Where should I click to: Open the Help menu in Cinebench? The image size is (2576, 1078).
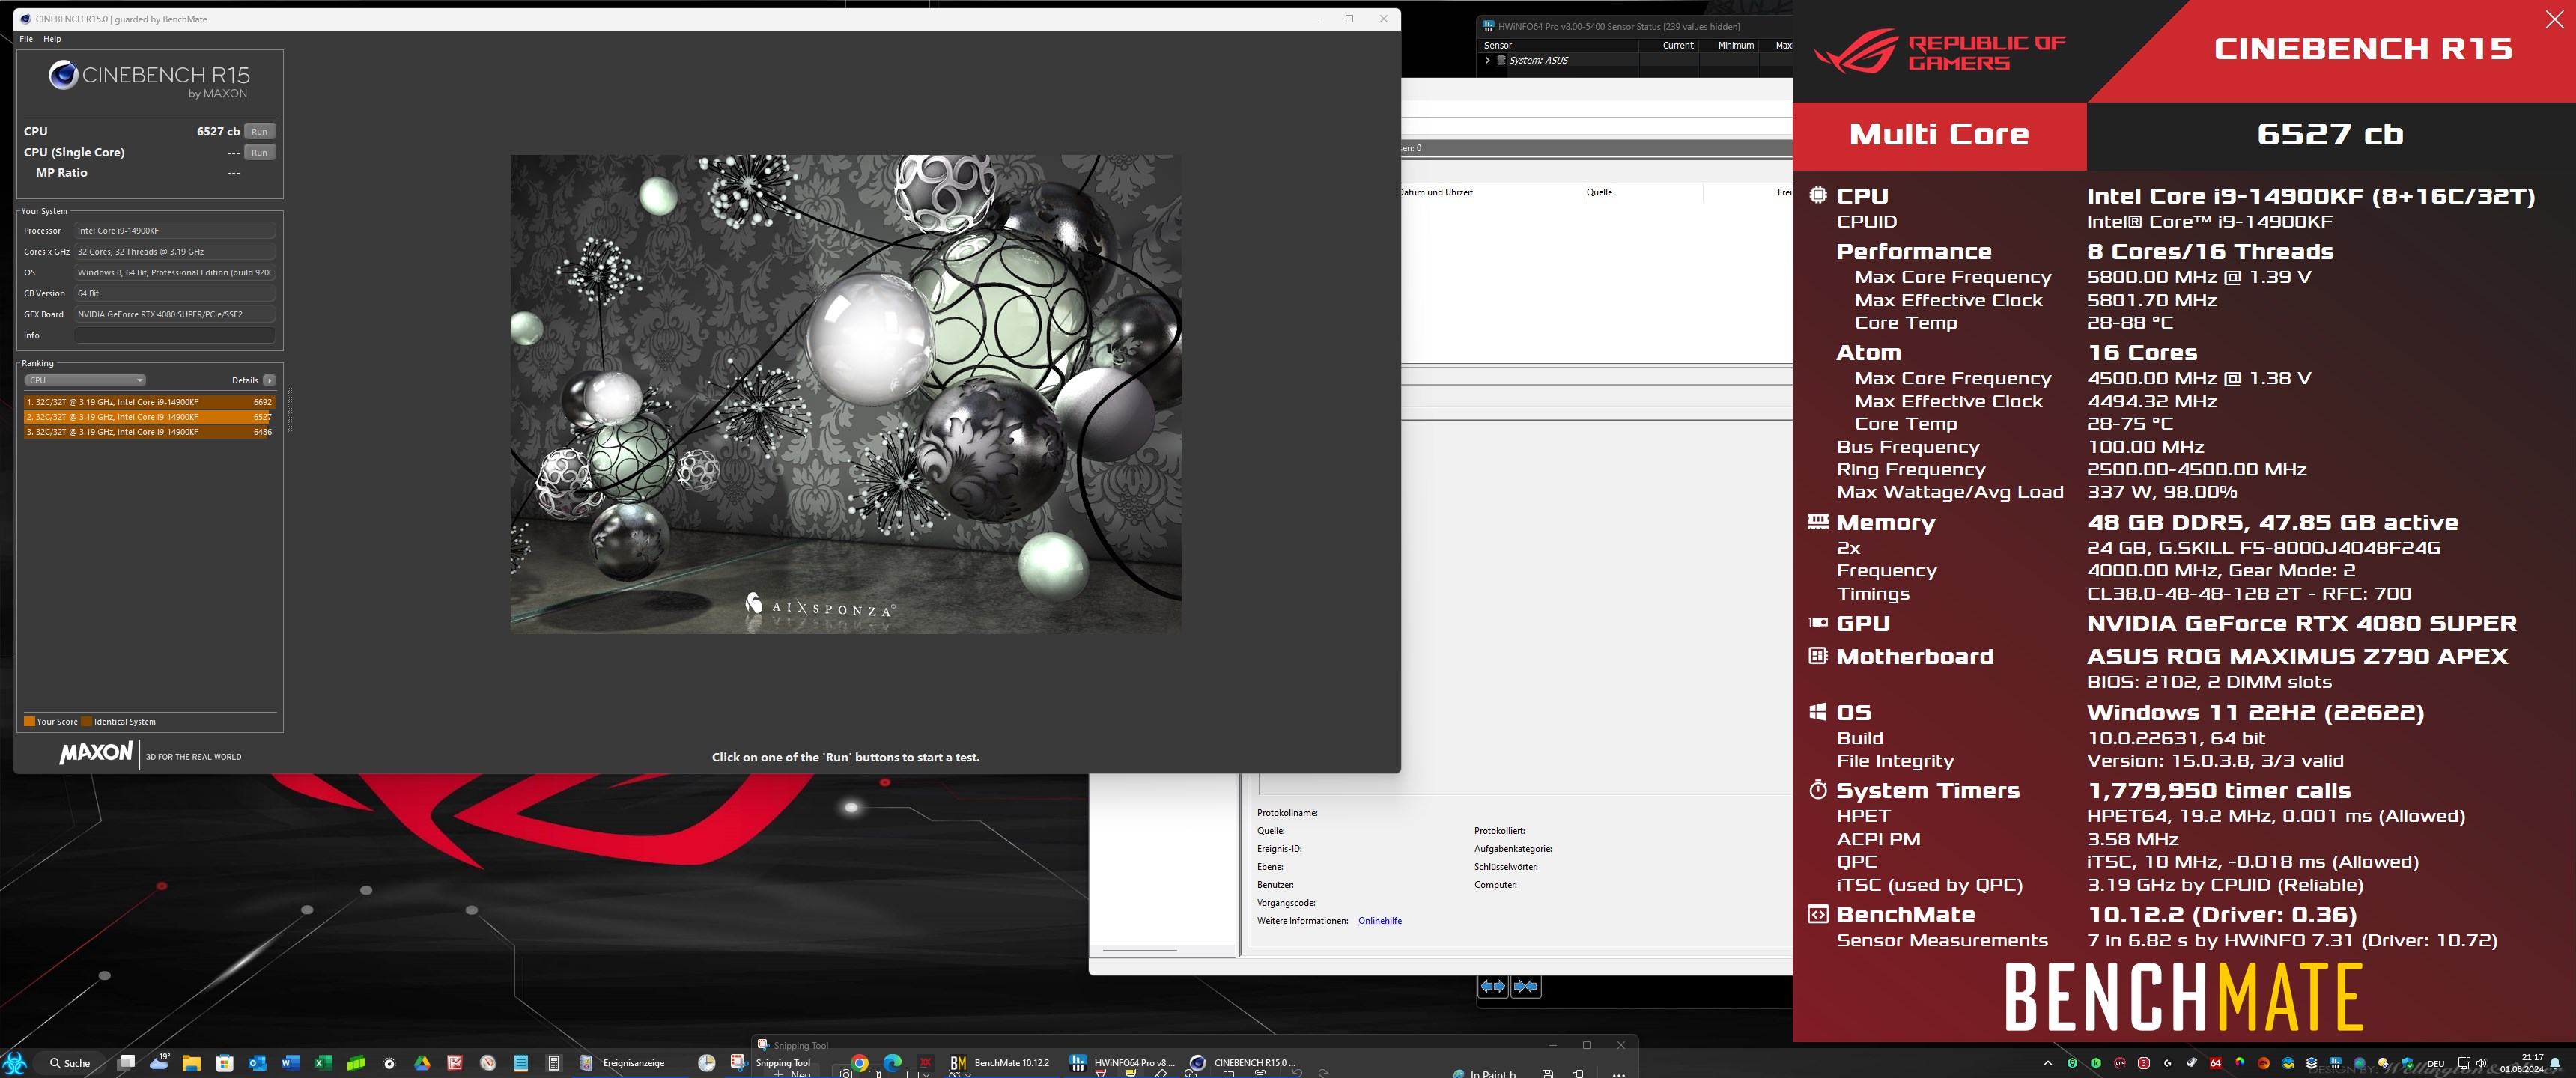click(52, 39)
